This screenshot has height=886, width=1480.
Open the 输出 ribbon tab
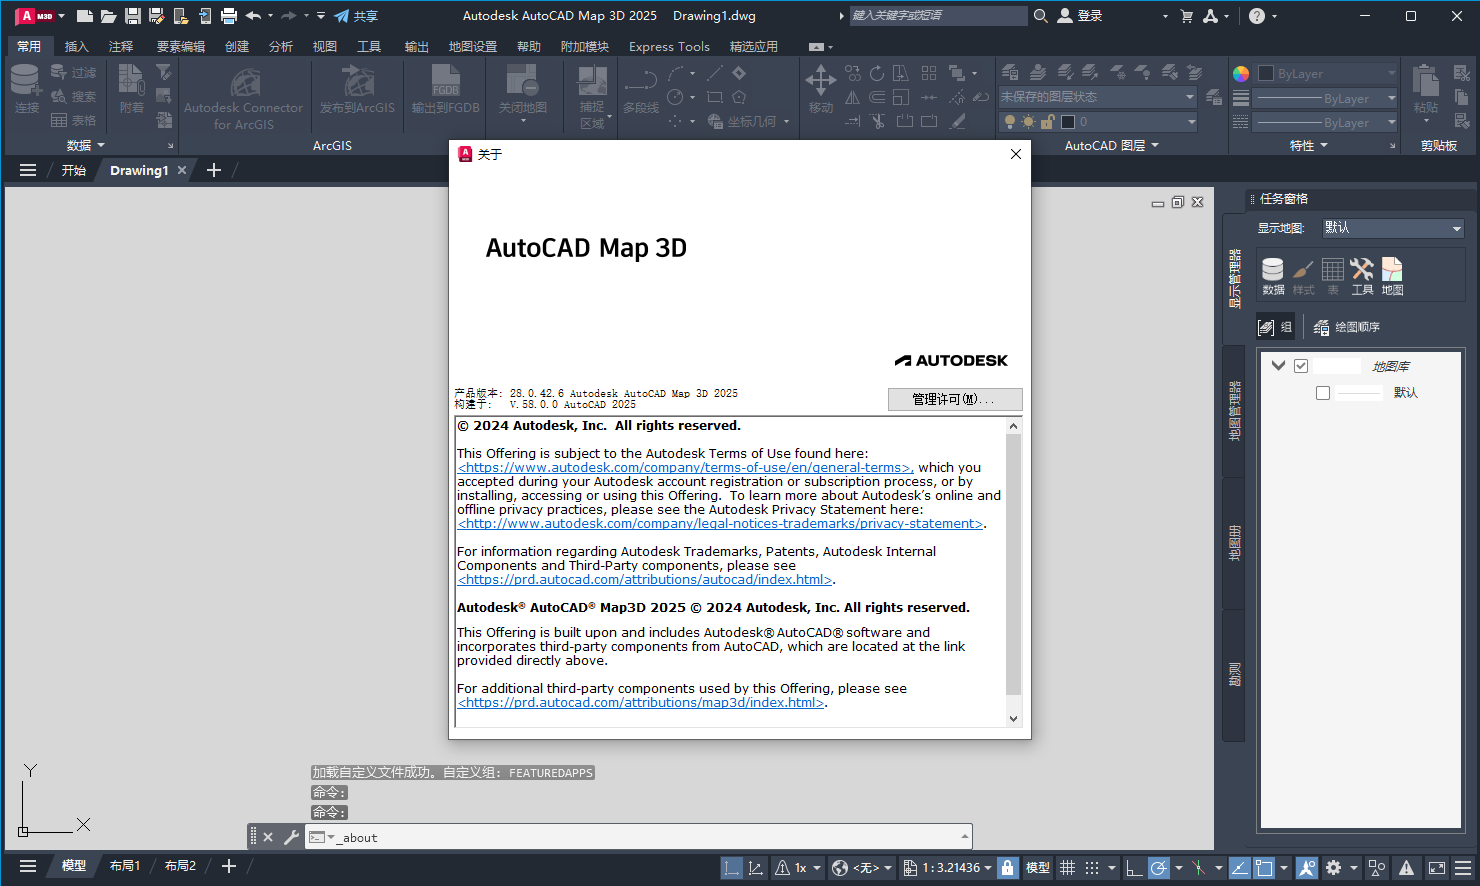point(416,46)
